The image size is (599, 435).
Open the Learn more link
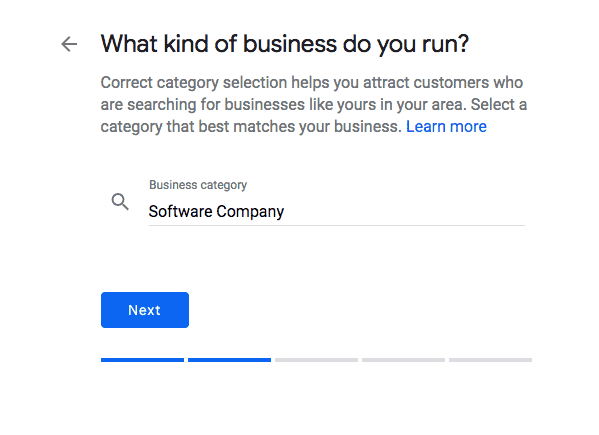pos(446,126)
